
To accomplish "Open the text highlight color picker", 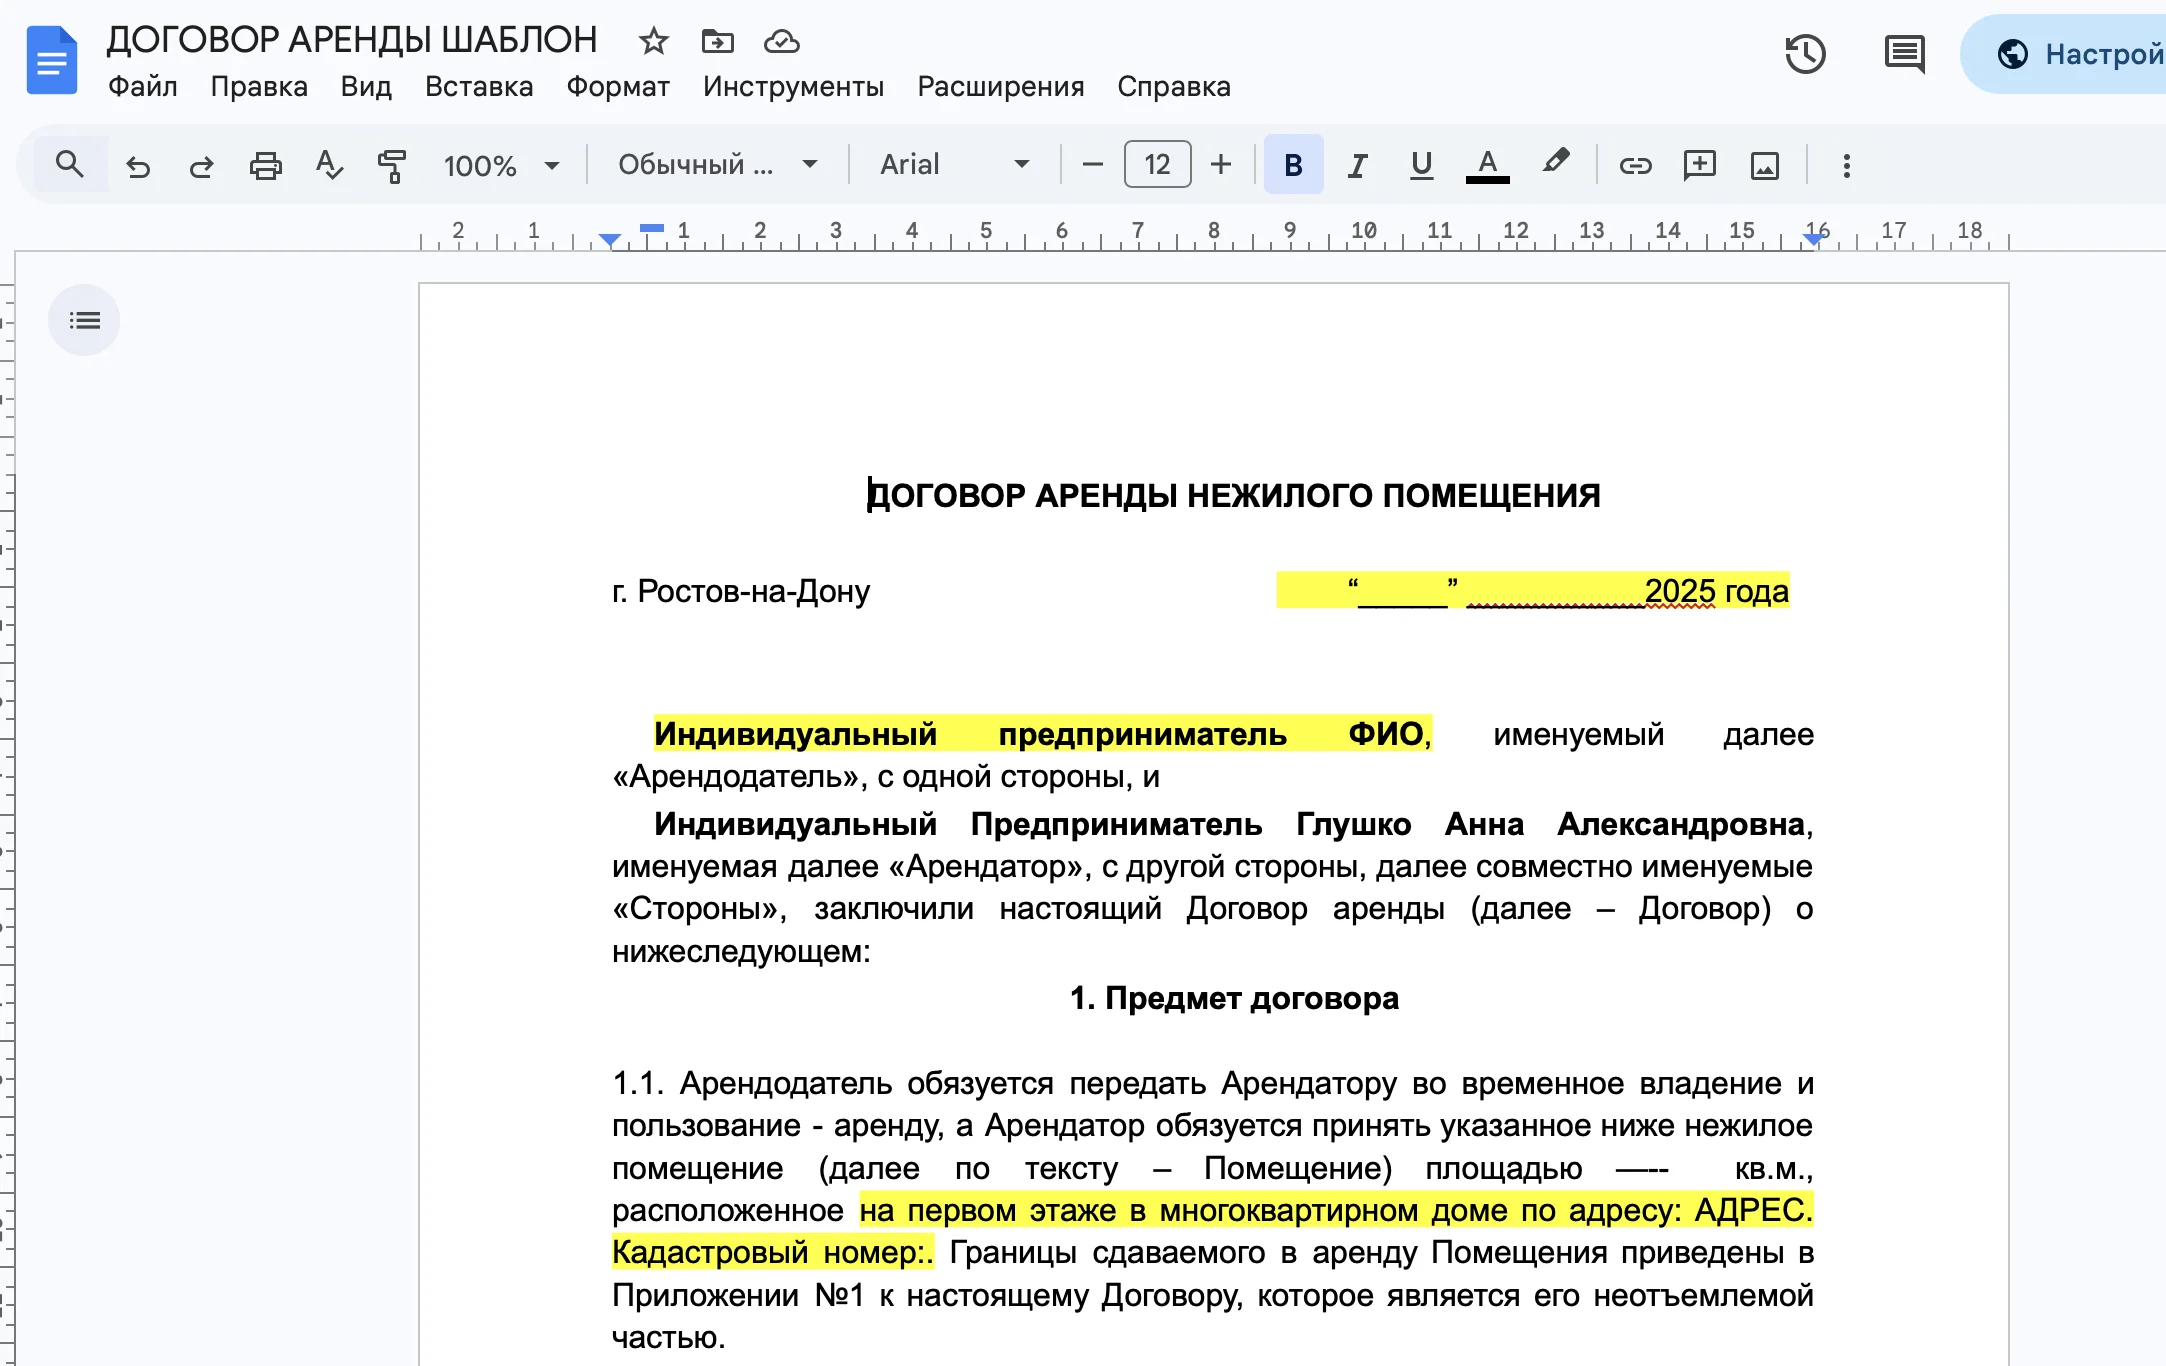I will click(1557, 164).
